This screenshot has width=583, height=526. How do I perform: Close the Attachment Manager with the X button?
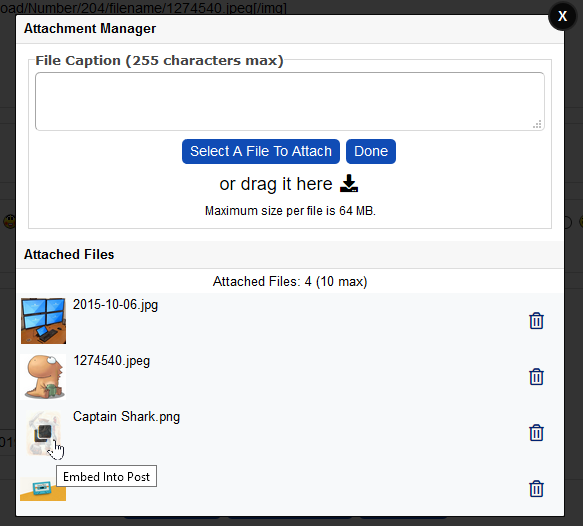[x=562, y=16]
